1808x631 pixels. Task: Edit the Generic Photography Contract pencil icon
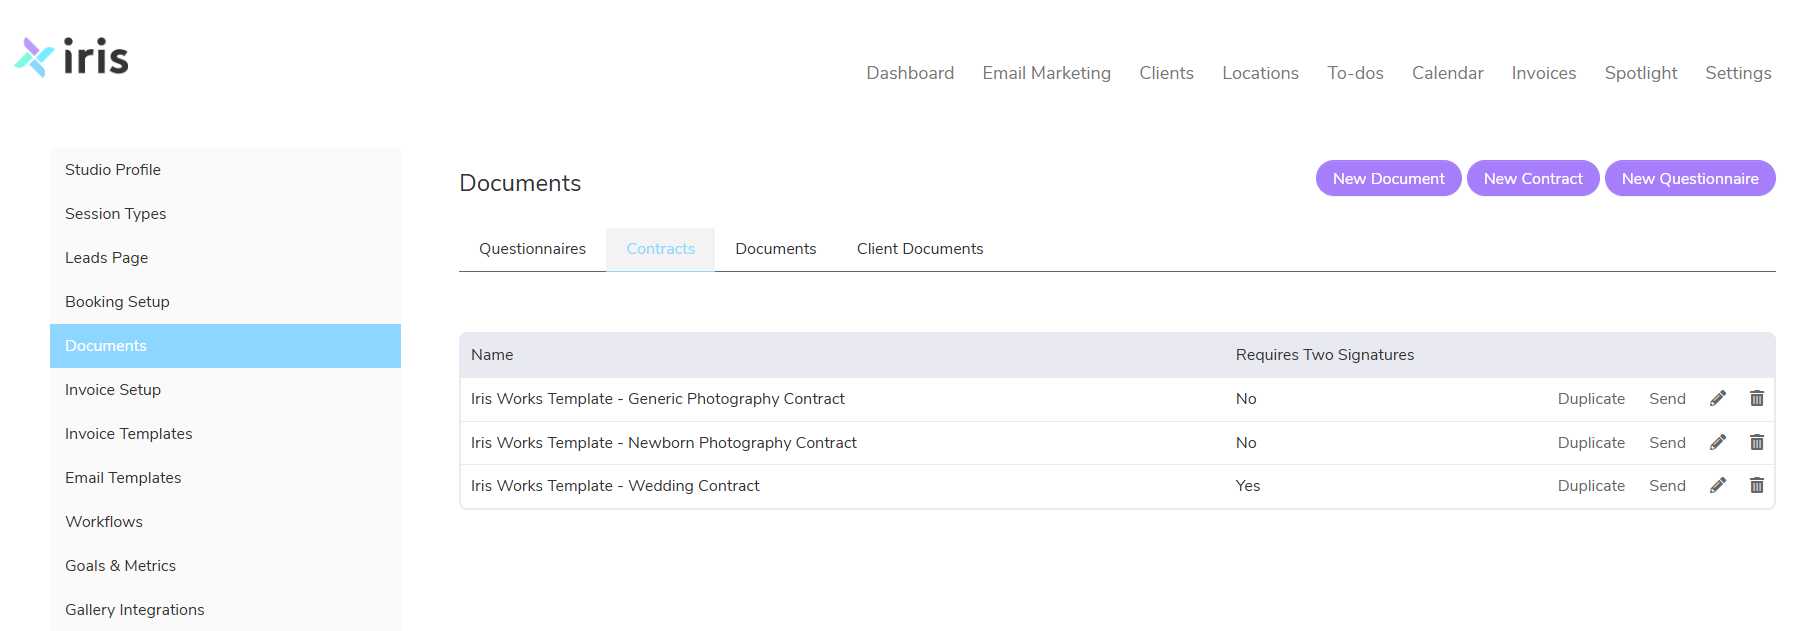1718,399
